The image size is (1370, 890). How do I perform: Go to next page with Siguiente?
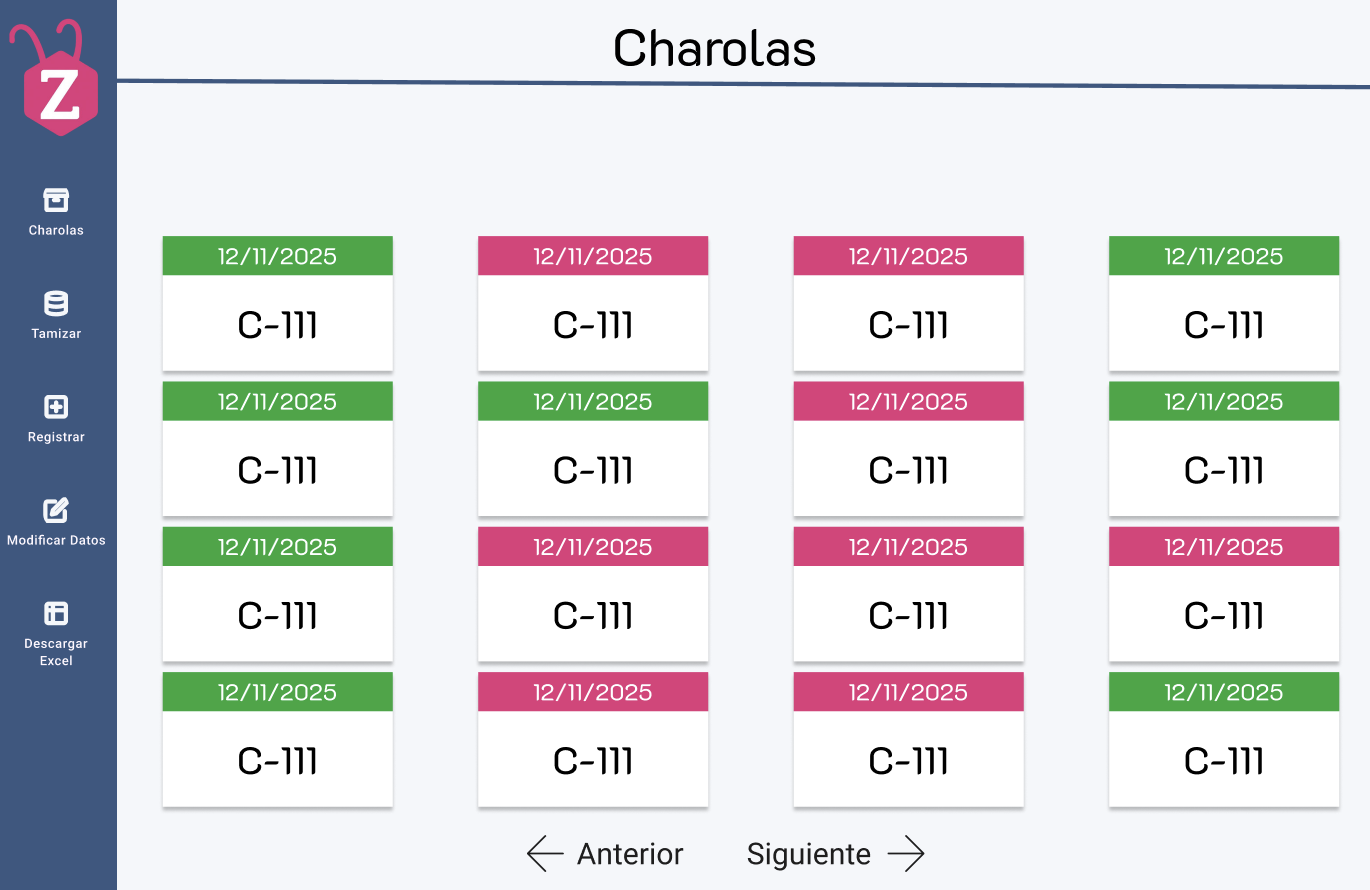(x=809, y=854)
